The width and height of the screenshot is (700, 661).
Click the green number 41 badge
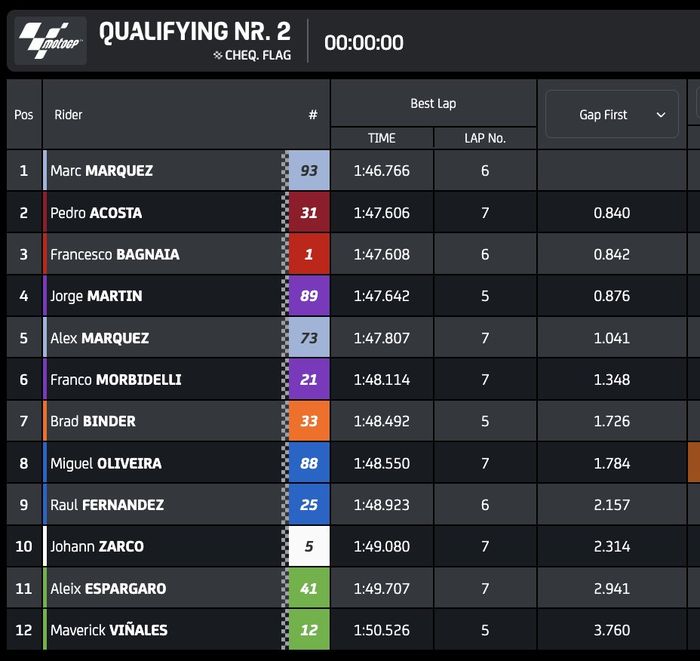(309, 589)
